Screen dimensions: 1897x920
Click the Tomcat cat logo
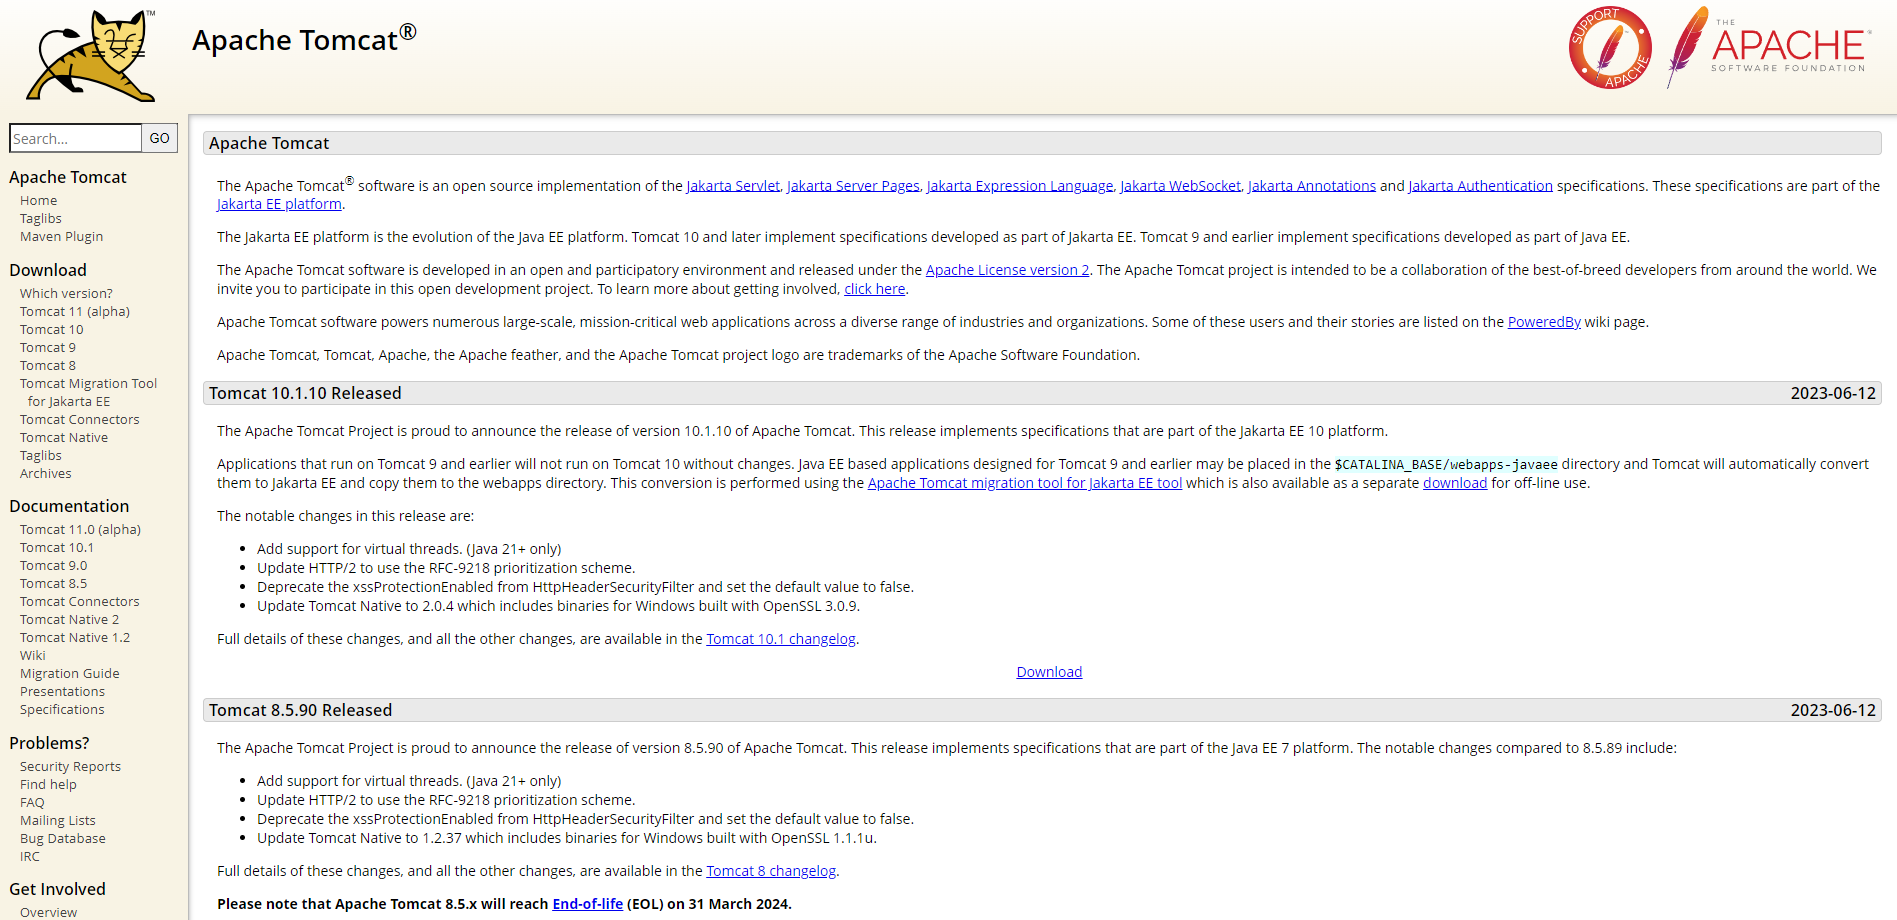(x=92, y=56)
